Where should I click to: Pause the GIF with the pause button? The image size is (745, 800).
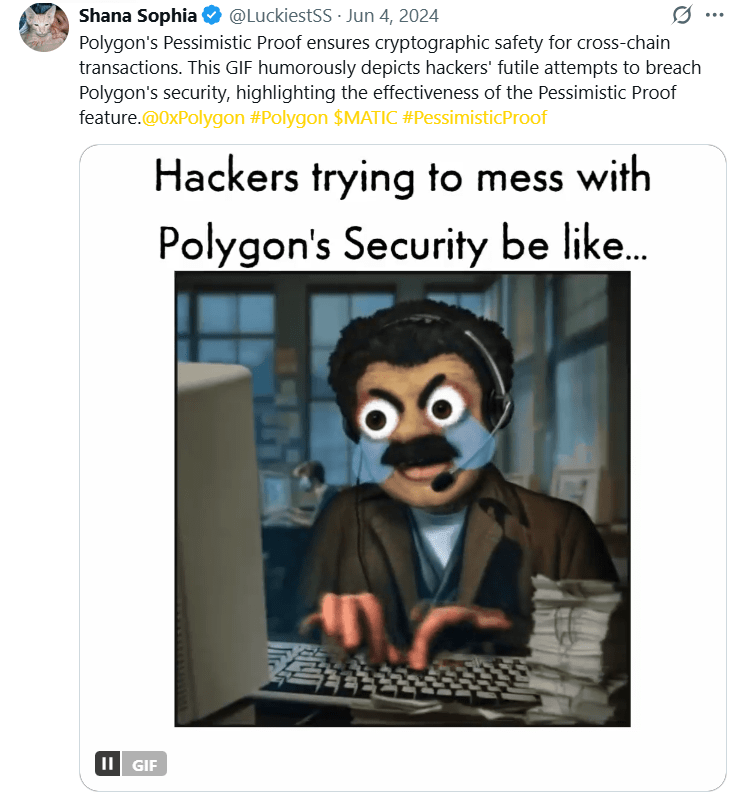108,763
